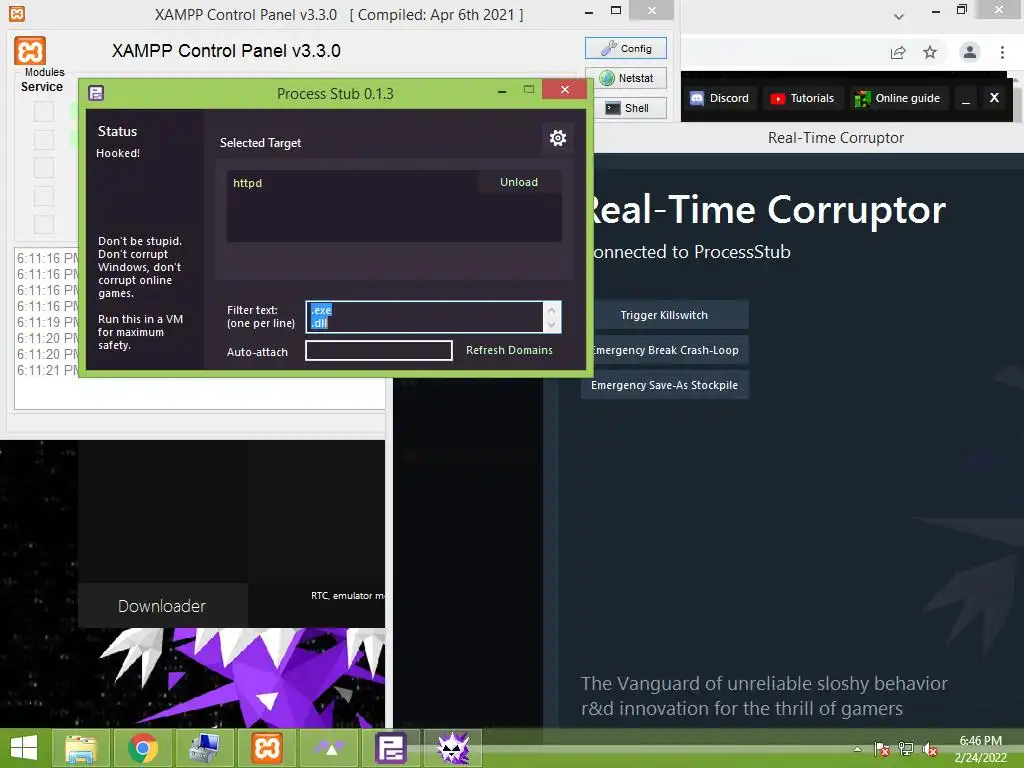Click the YouTube icon beside Tutorials
Viewport: 1024px width, 768px height.
(777, 99)
